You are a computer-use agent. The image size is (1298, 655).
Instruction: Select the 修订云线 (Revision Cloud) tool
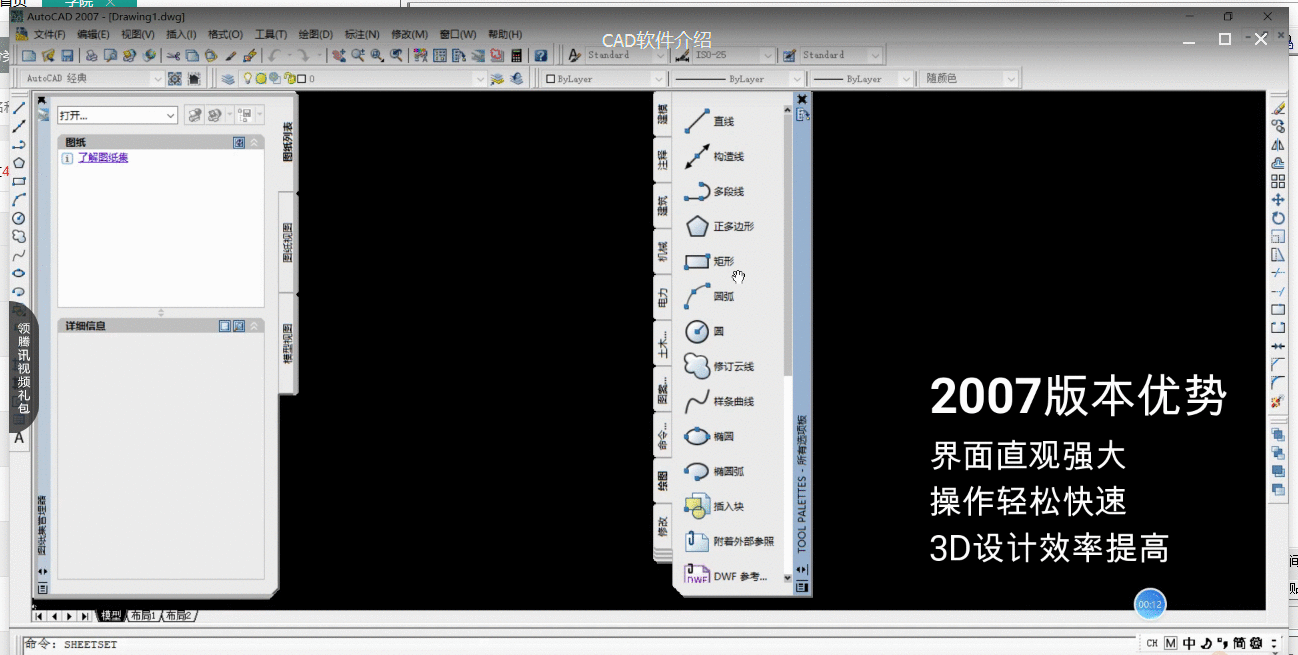point(725,366)
